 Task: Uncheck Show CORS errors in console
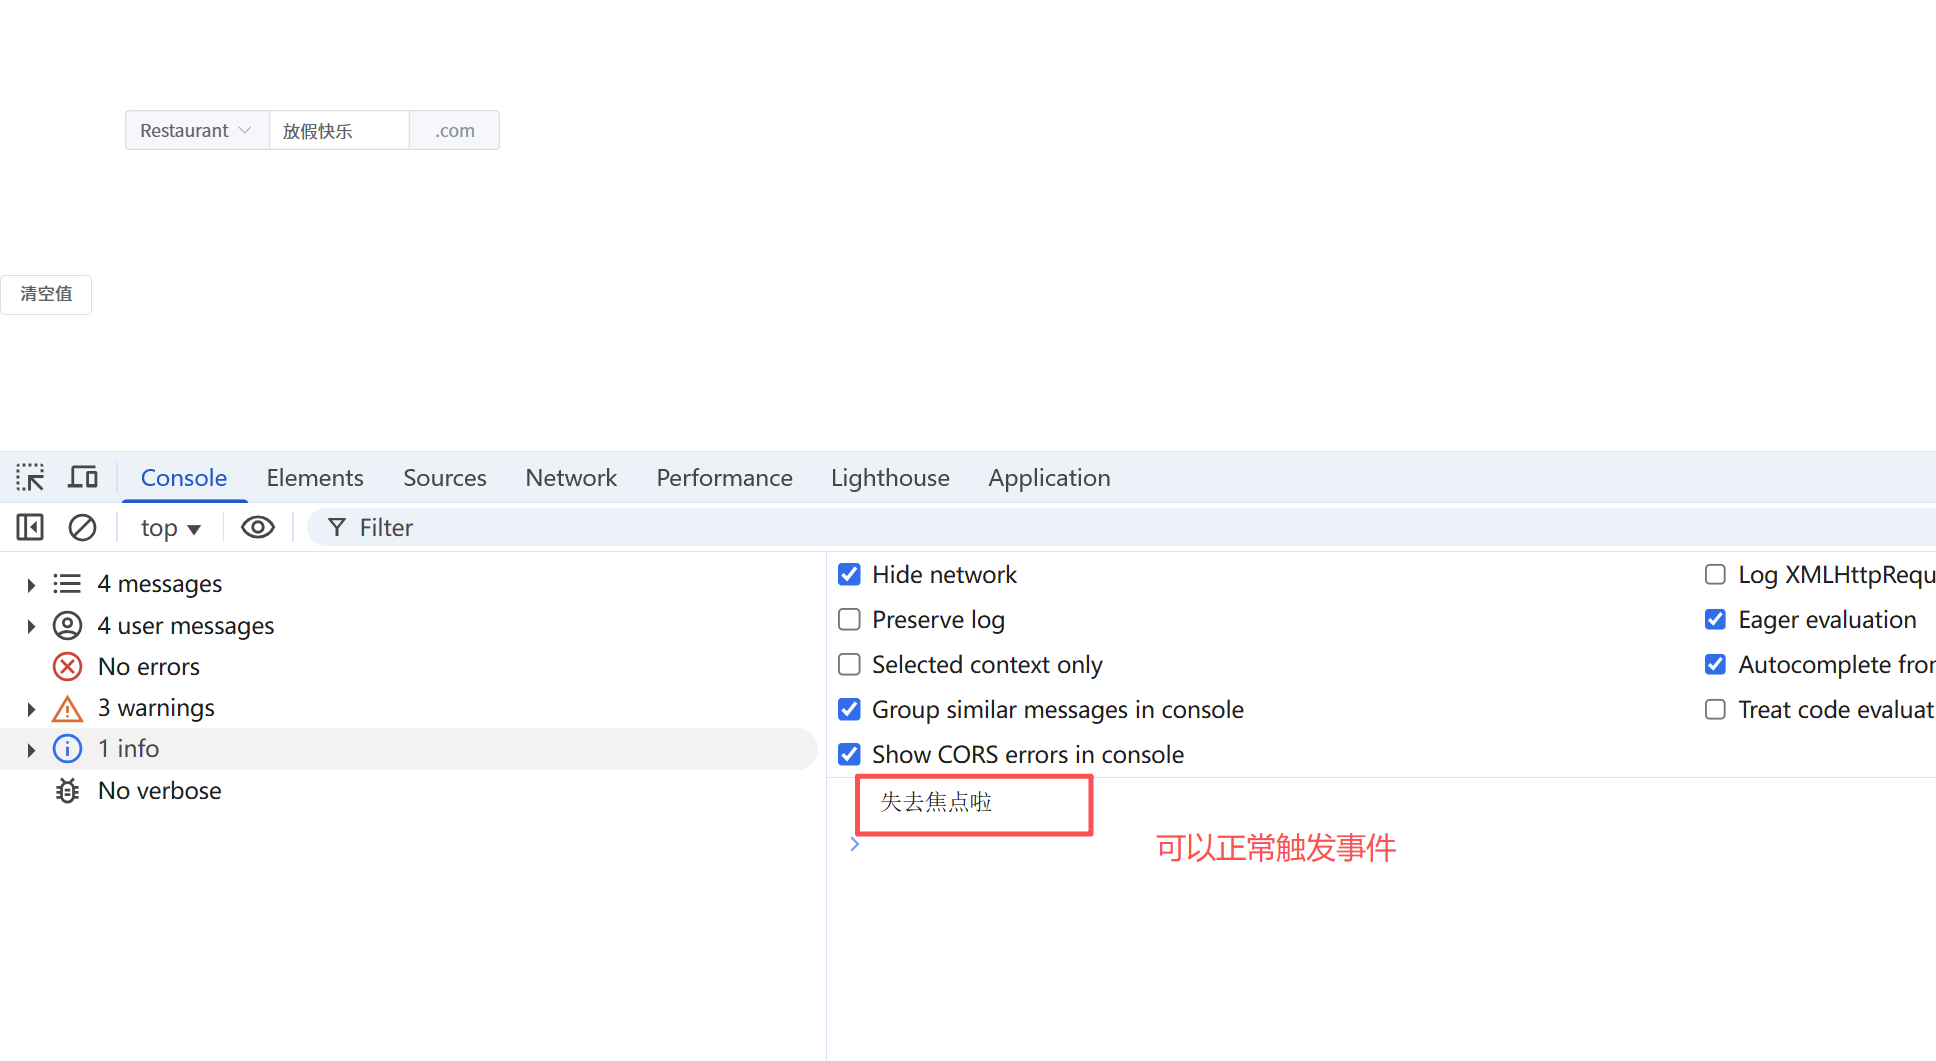pyautogui.click(x=849, y=754)
